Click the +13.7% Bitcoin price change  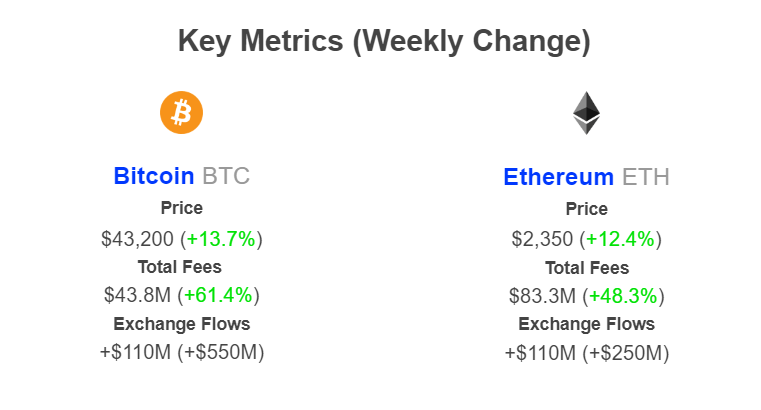pos(221,239)
